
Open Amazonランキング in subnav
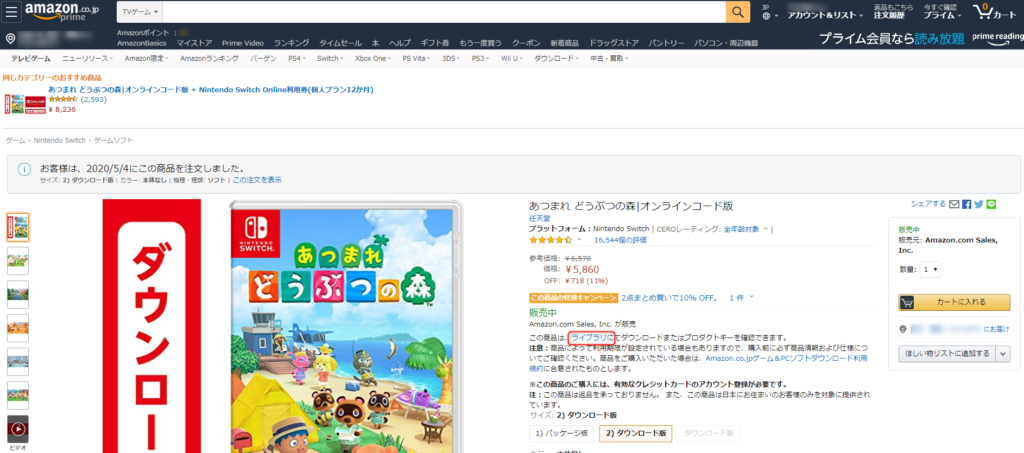(209, 58)
